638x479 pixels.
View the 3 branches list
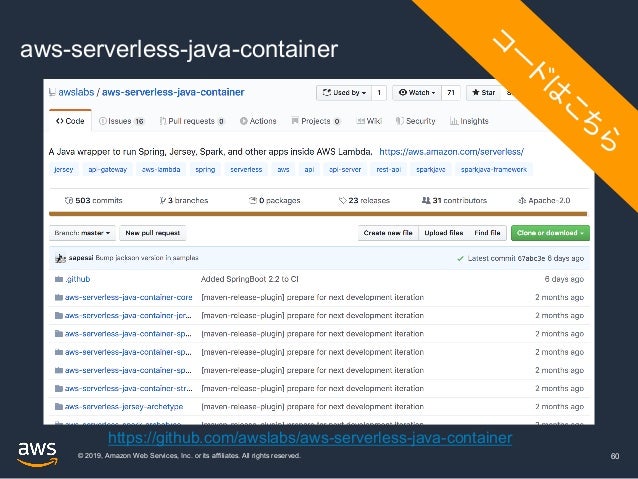click(184, 200)
